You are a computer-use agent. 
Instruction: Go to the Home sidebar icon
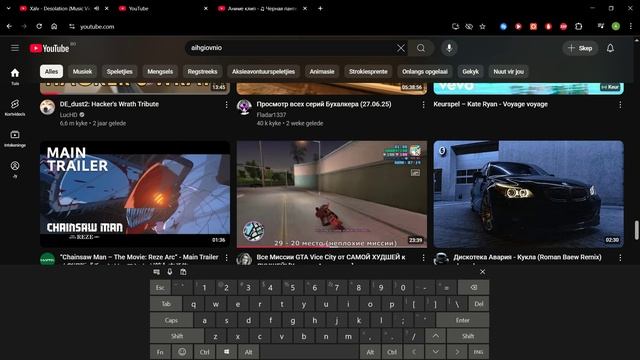15,76
